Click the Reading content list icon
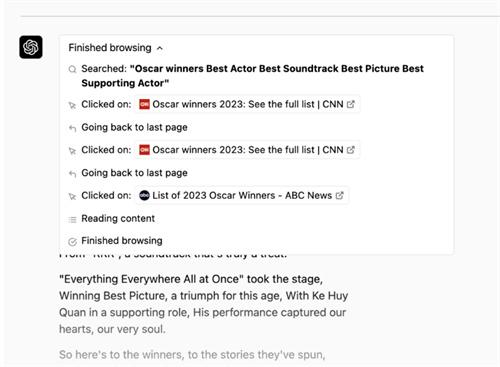 72,219
